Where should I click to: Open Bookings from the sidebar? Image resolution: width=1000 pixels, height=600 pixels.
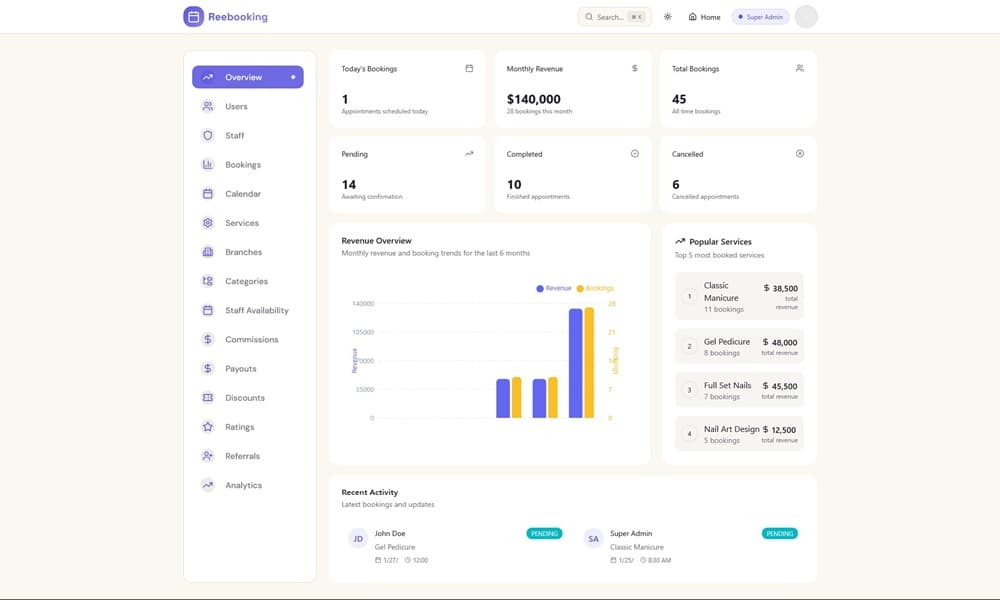tap(242, 165)
